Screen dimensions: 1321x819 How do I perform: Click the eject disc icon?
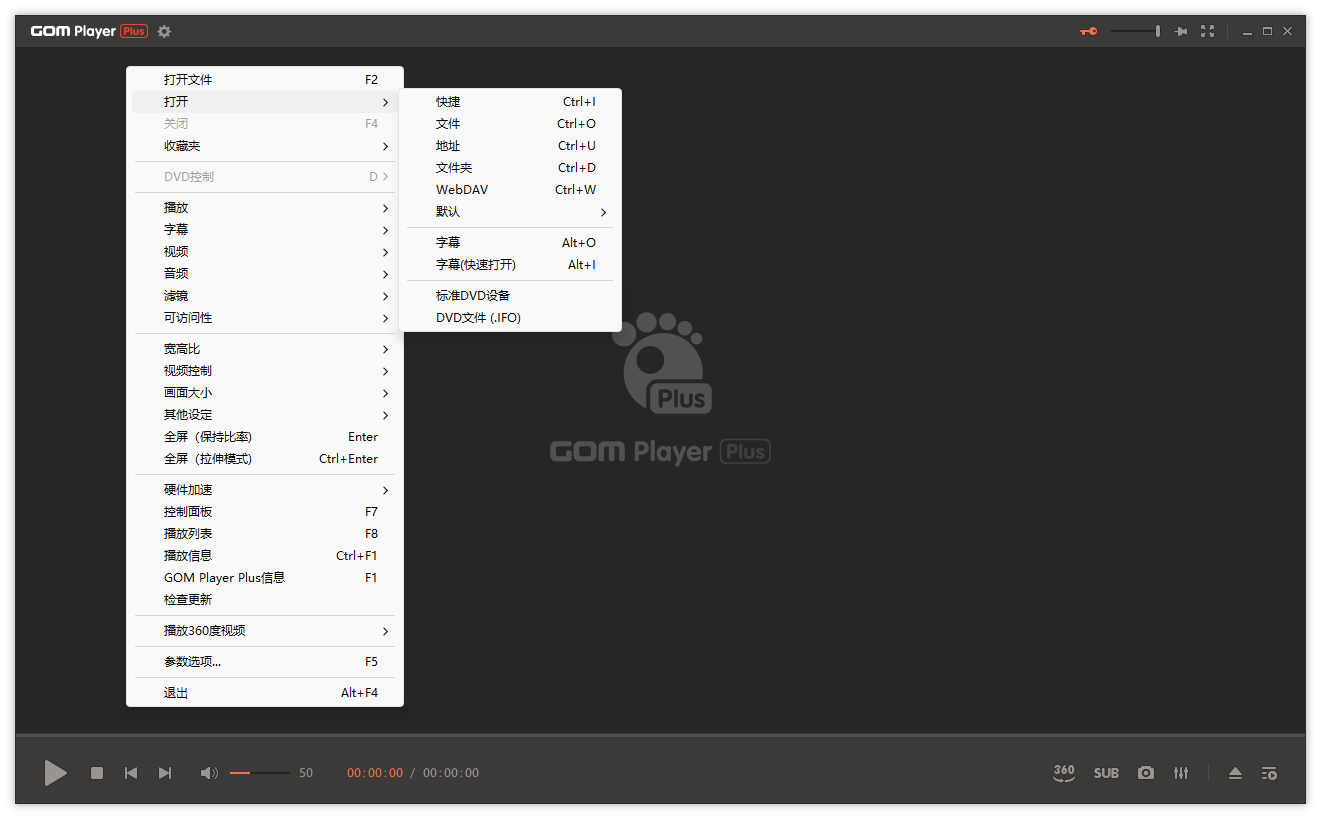[1234, 772]
